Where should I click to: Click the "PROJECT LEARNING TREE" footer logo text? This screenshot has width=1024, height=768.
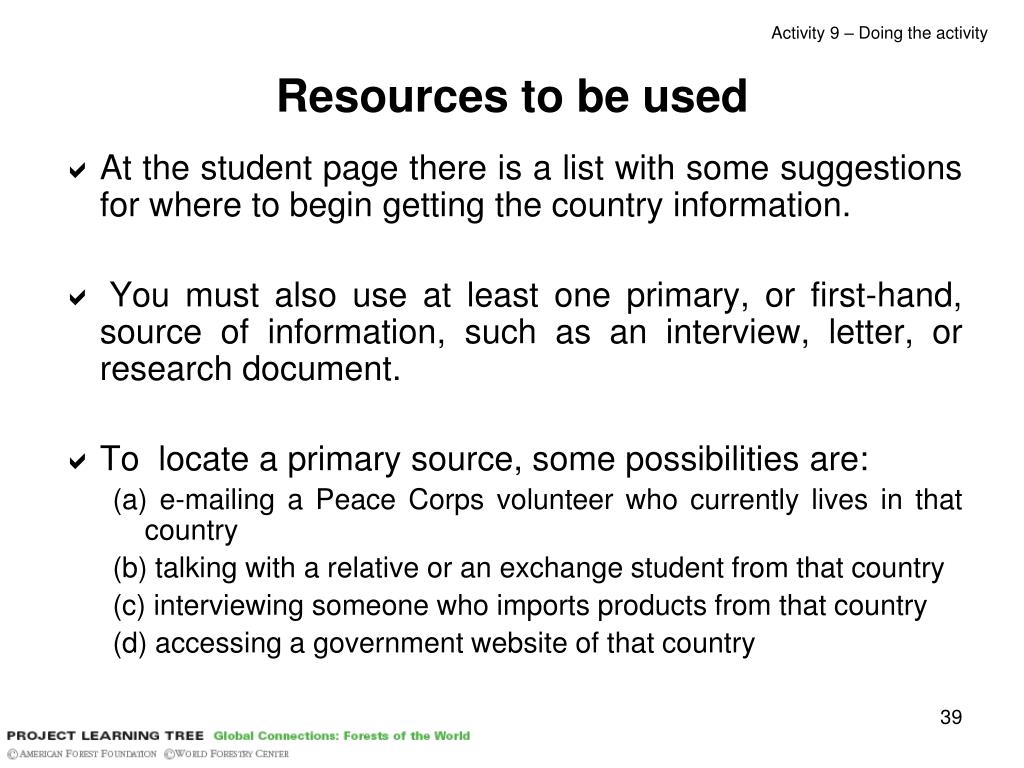(x=105, y=735)
